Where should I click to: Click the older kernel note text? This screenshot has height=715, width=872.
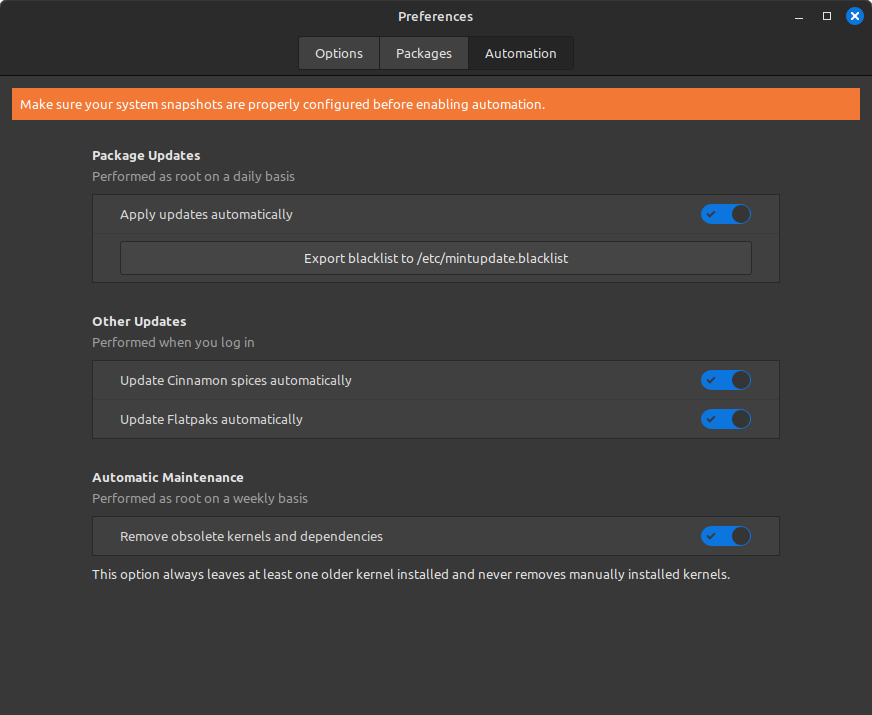(411, 574)
